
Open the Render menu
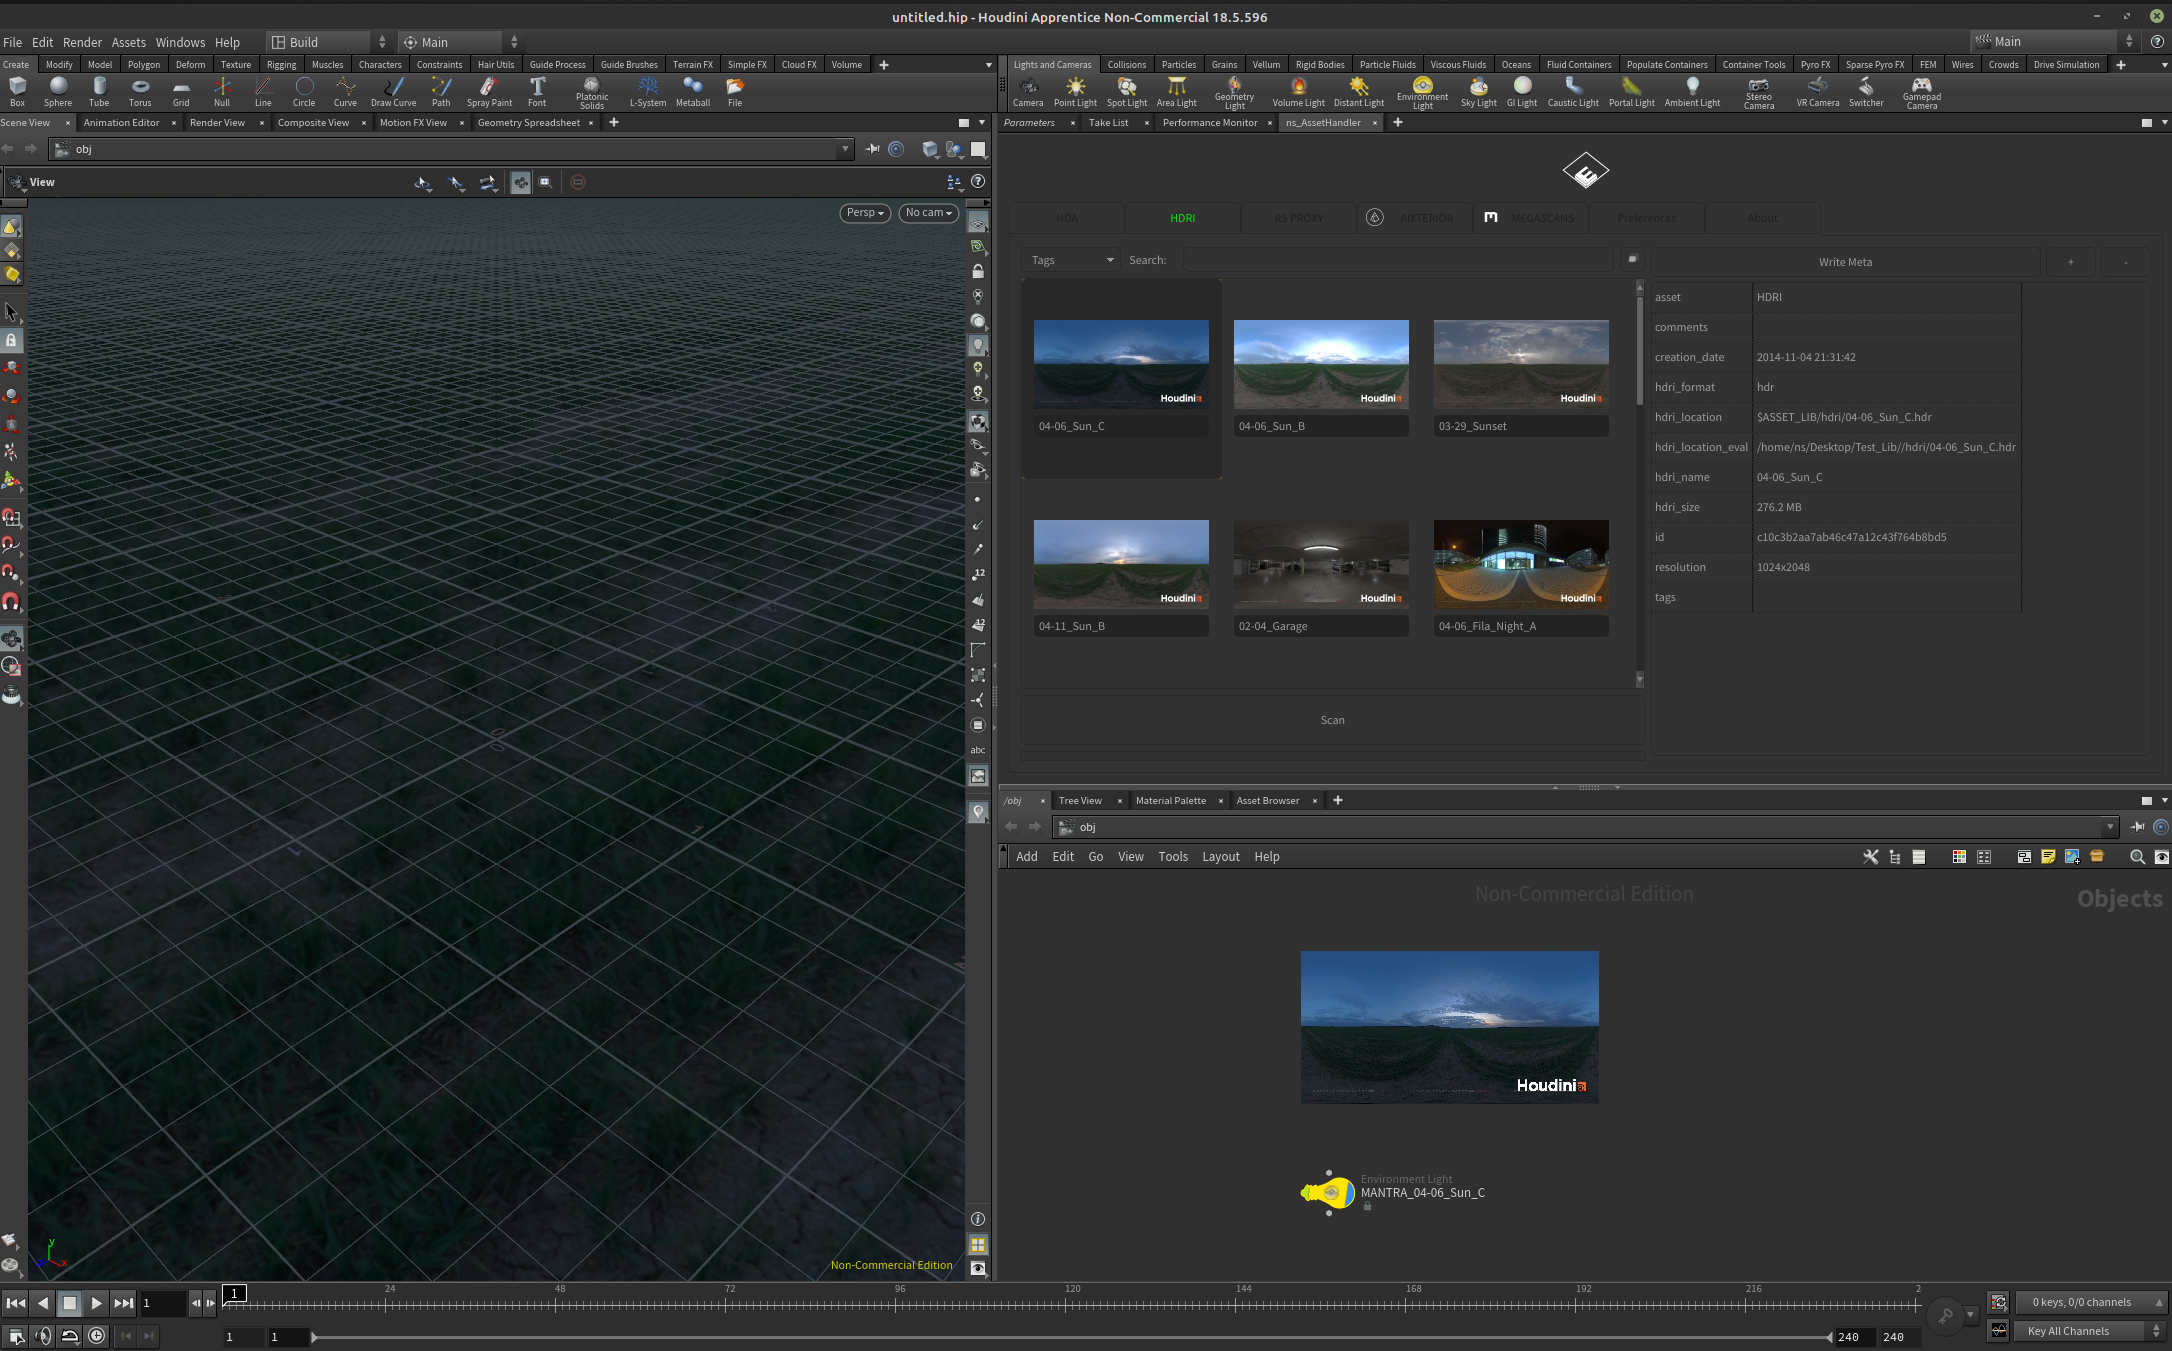click(x=82, y=42)
